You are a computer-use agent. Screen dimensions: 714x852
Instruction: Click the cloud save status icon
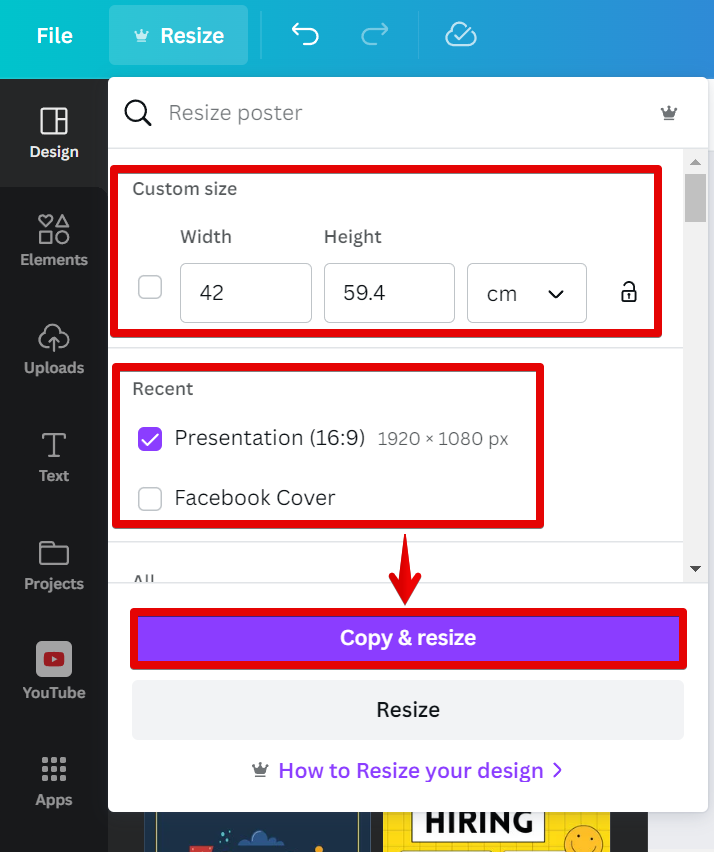click(x=460, y=35)
